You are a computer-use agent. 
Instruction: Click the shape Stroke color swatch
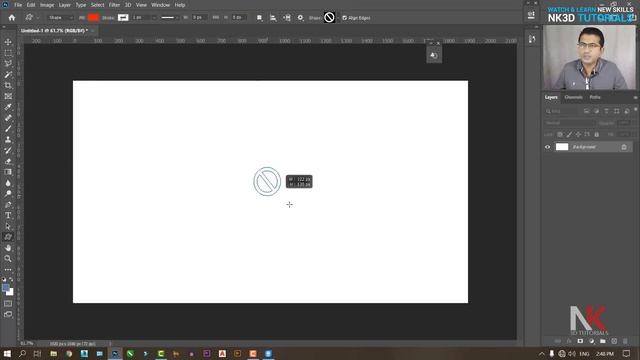[x=123, y=18]
